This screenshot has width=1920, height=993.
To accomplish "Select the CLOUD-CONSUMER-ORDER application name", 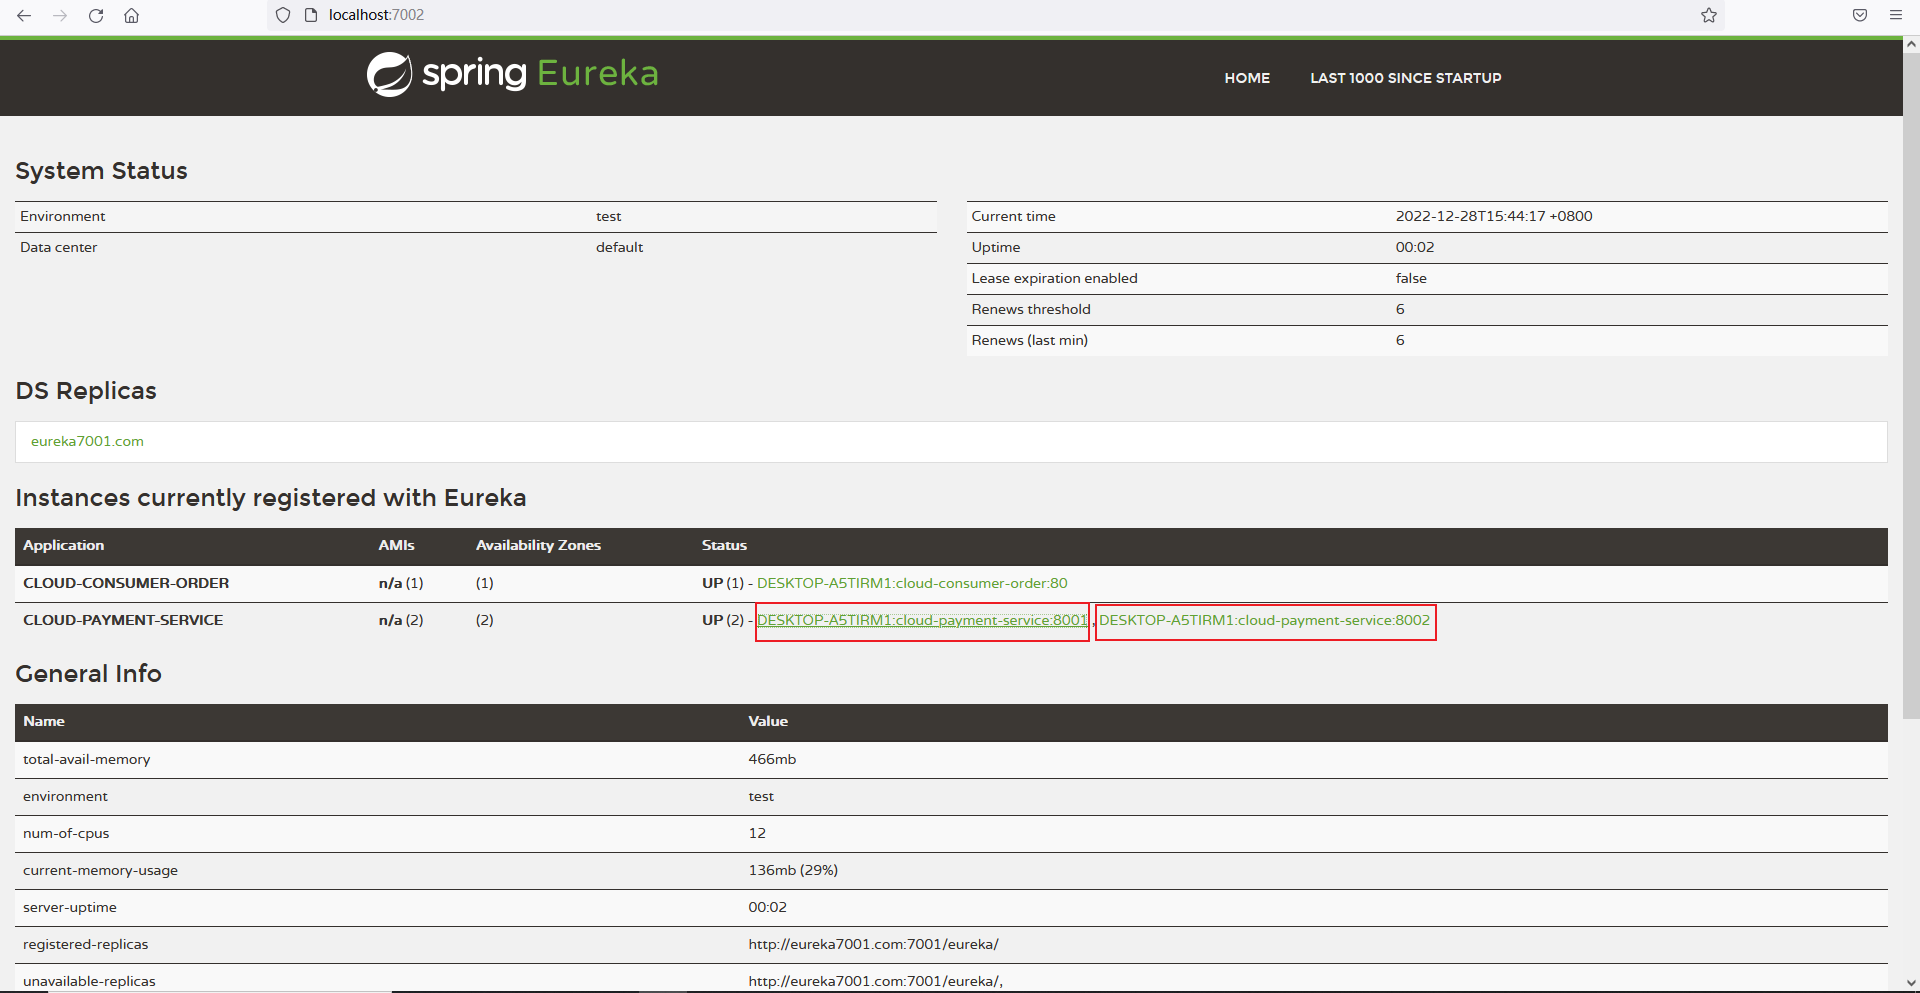I will (x=126, y=583).
